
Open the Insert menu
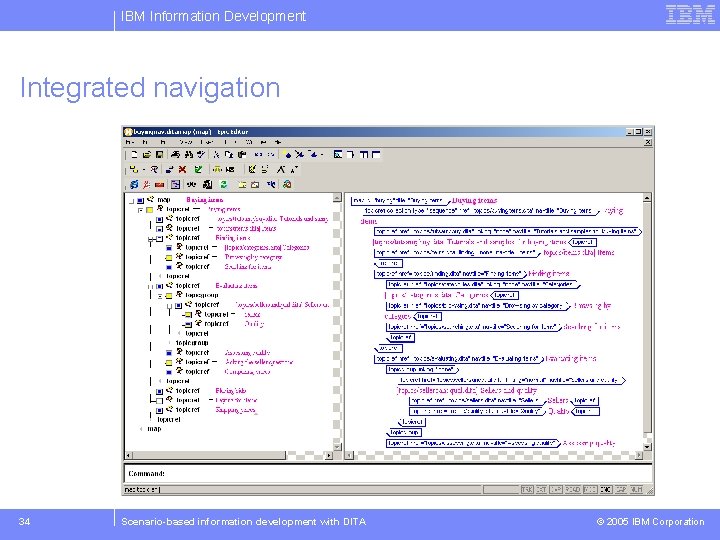(207, 142)
